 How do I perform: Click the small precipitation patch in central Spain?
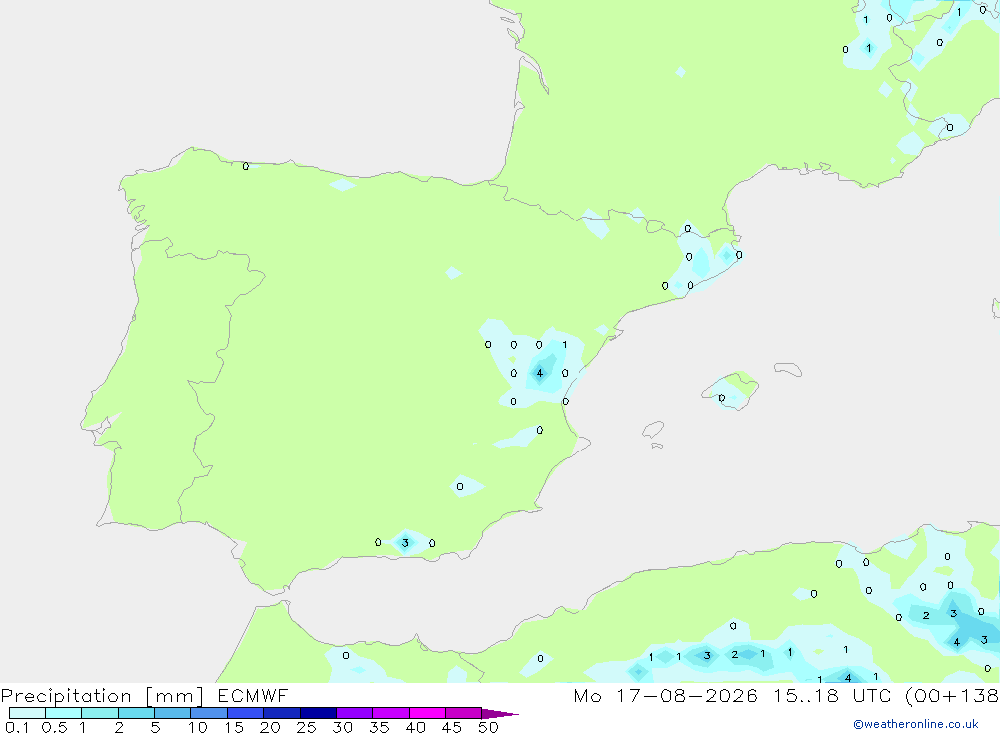click(453, 273)
